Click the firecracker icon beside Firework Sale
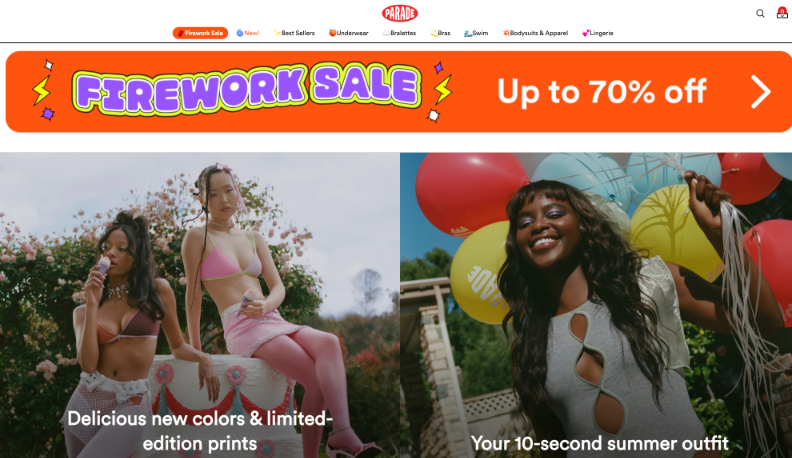 pyautogui.click(x=180, y=33)
